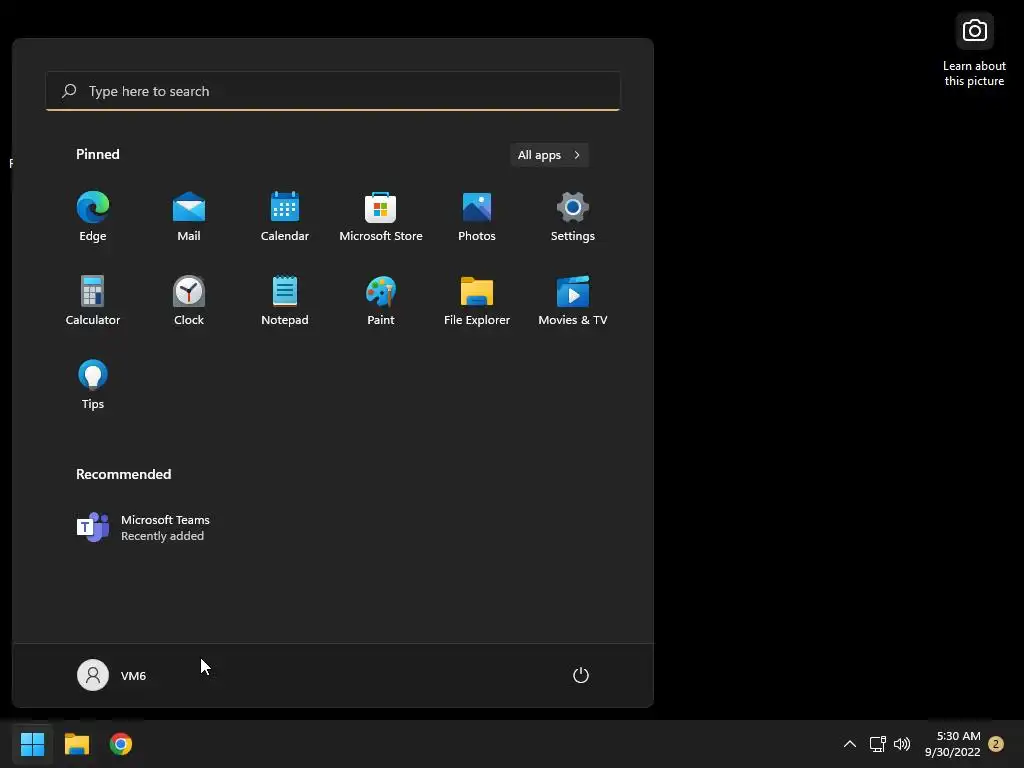This screenshot has width=1024, height=768.
Task: Launch Movies & TV
Action: pyautogui.click(x=573, y=301)
